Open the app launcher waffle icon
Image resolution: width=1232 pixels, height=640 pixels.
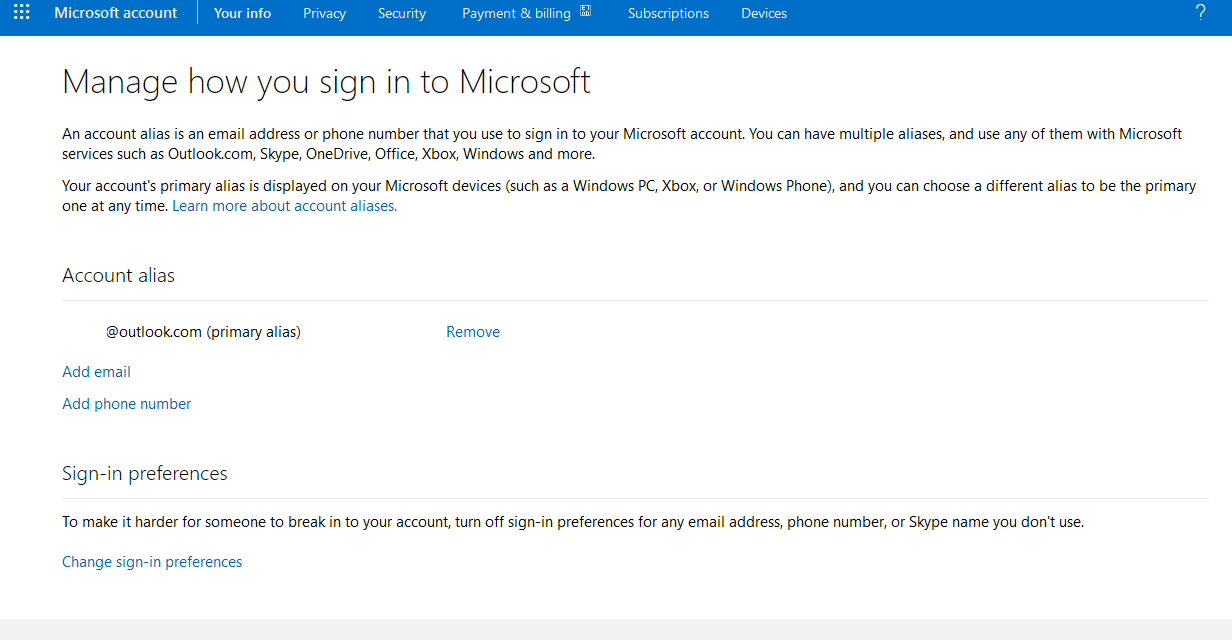[21, 13]
